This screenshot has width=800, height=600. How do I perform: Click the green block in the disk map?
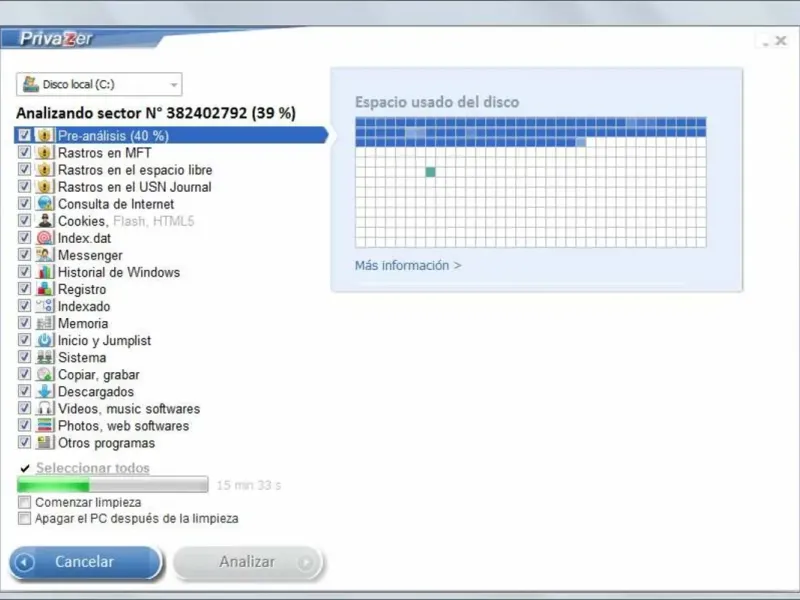tap(430, 172)
